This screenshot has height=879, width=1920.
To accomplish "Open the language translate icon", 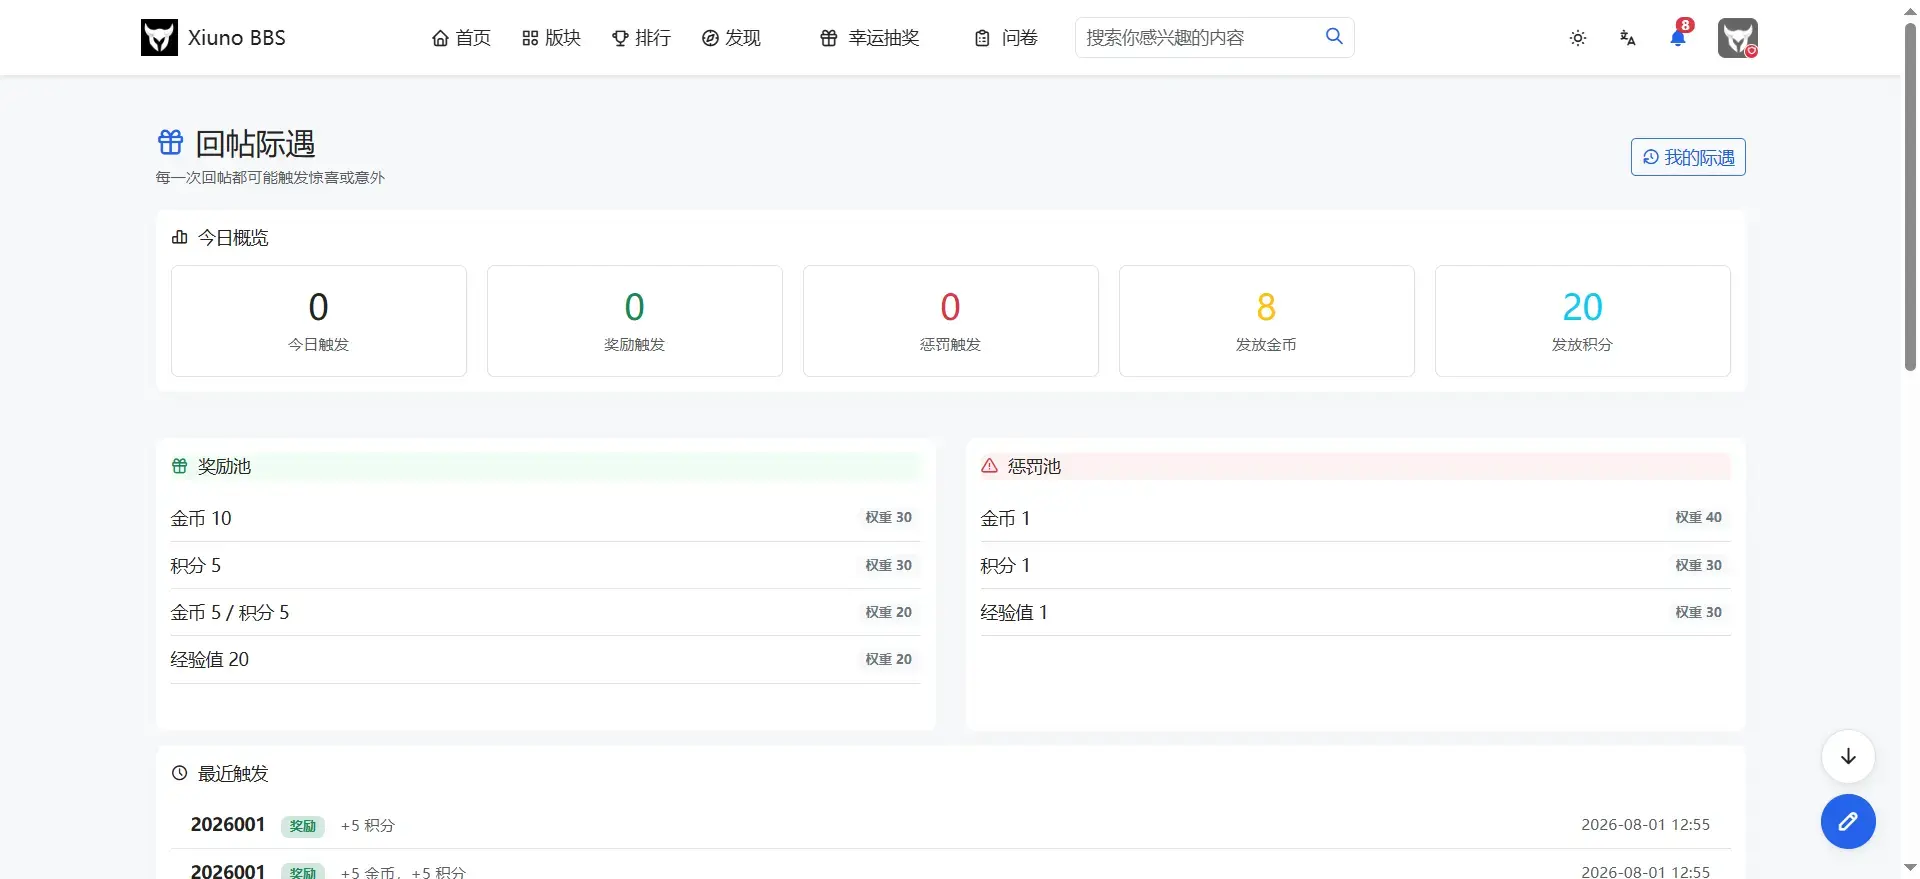I will [1628, 38].
